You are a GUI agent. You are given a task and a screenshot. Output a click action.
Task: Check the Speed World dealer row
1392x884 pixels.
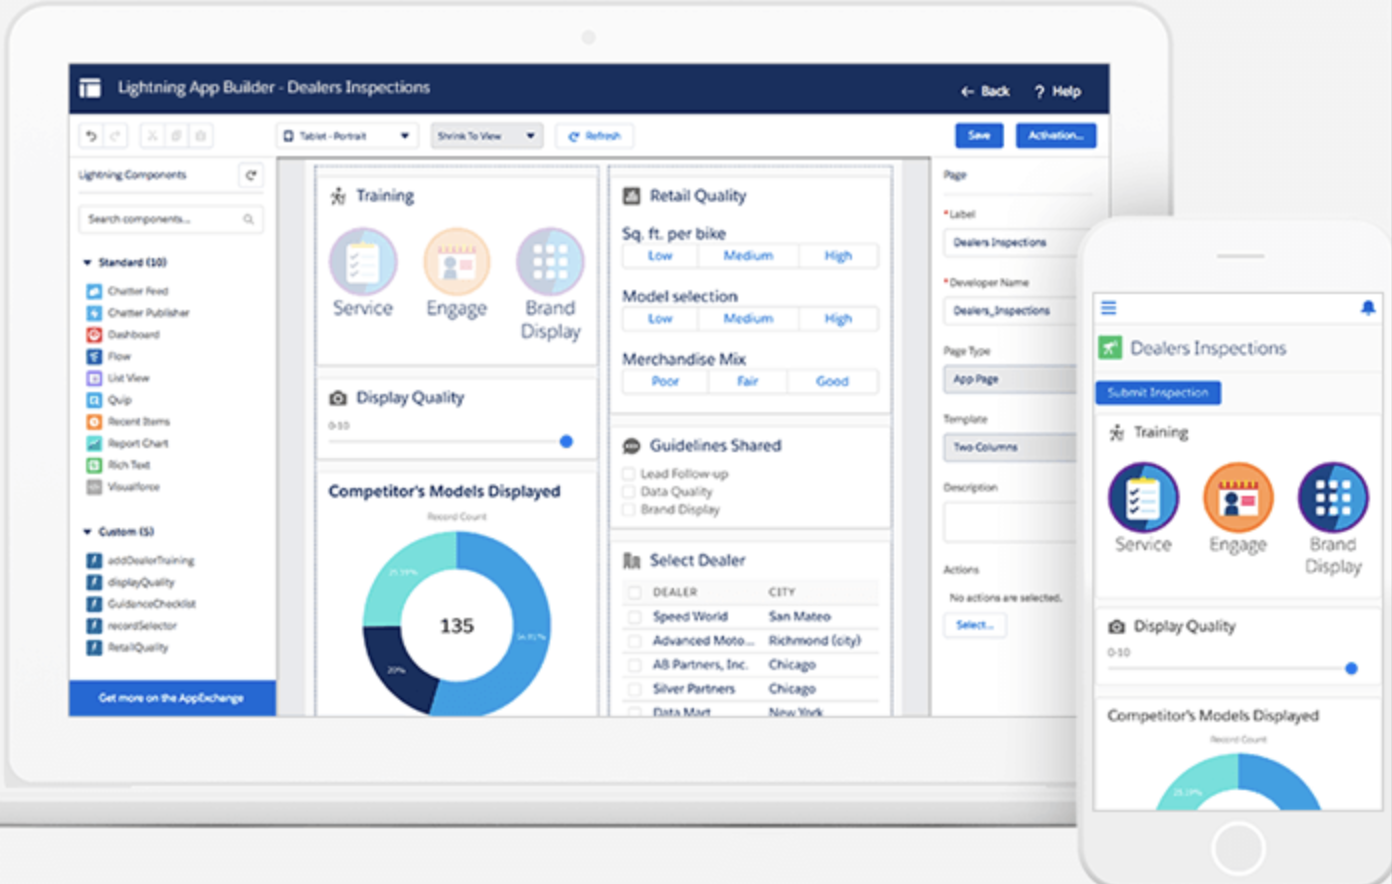[x=634, y=617]
